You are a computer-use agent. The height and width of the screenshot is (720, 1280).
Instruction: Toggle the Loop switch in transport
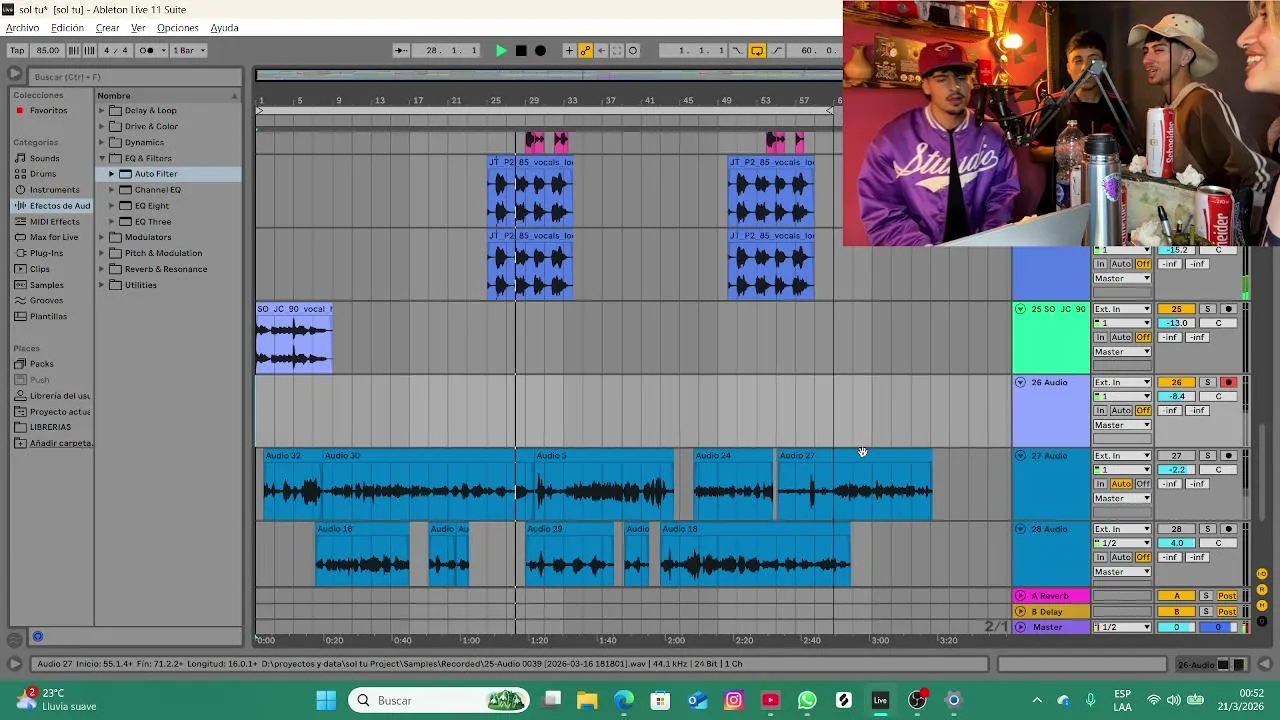[x=757, y=50]
